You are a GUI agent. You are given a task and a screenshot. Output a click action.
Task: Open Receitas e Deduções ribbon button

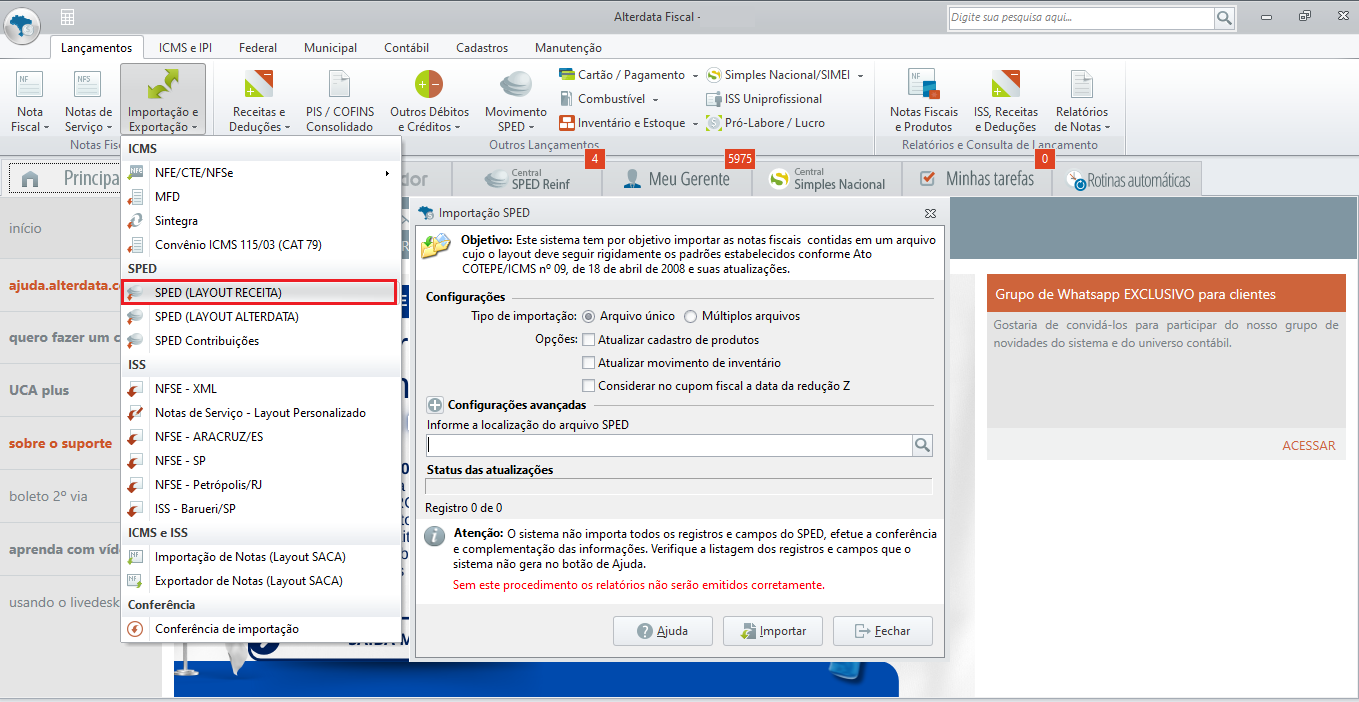coord(259,101)
